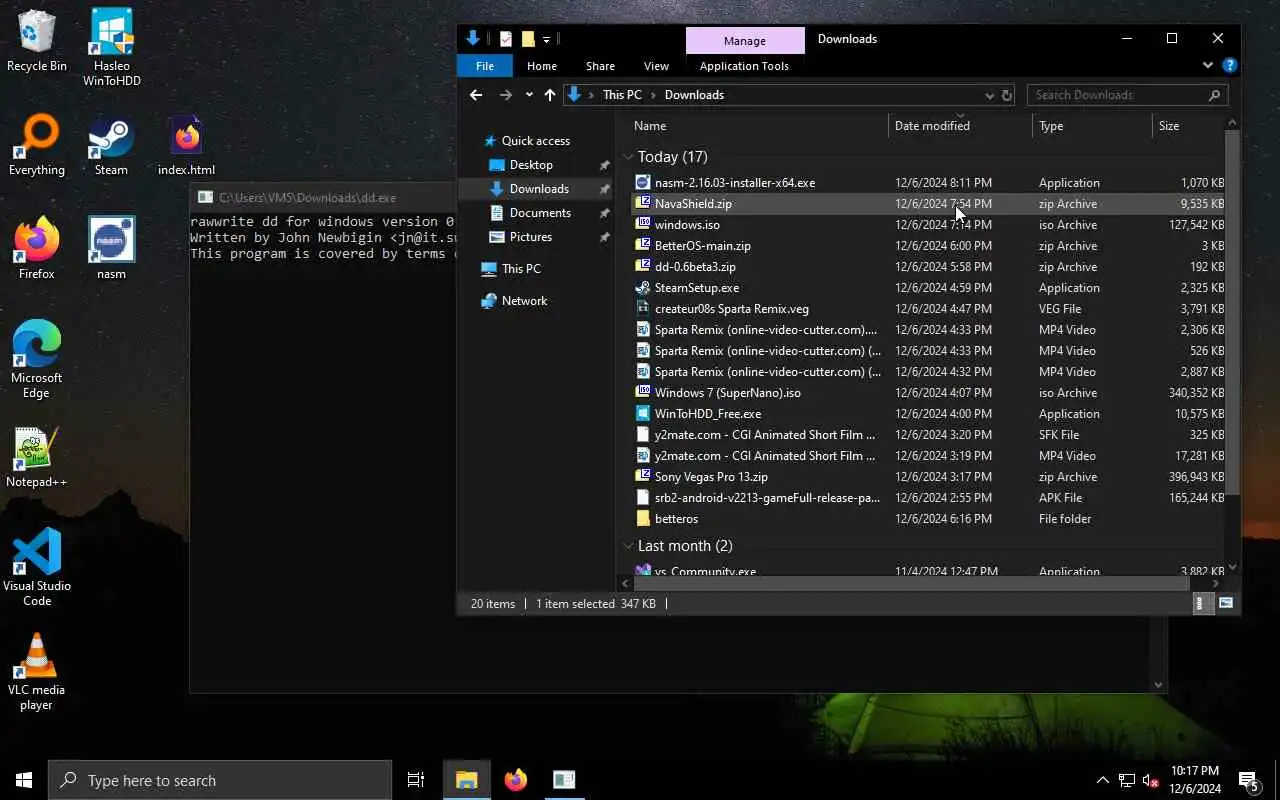Open Customize Quick Access Toolbar dropdown
This screenshot has height=800, width=1280.
point(546,40)
